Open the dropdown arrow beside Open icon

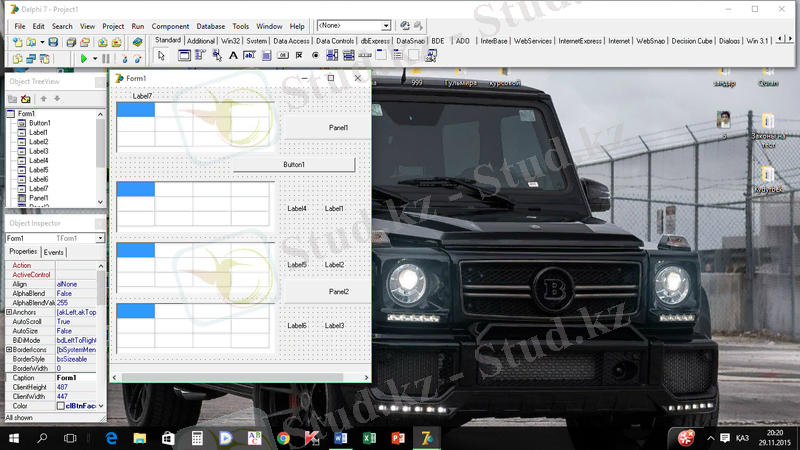point(42,42)
